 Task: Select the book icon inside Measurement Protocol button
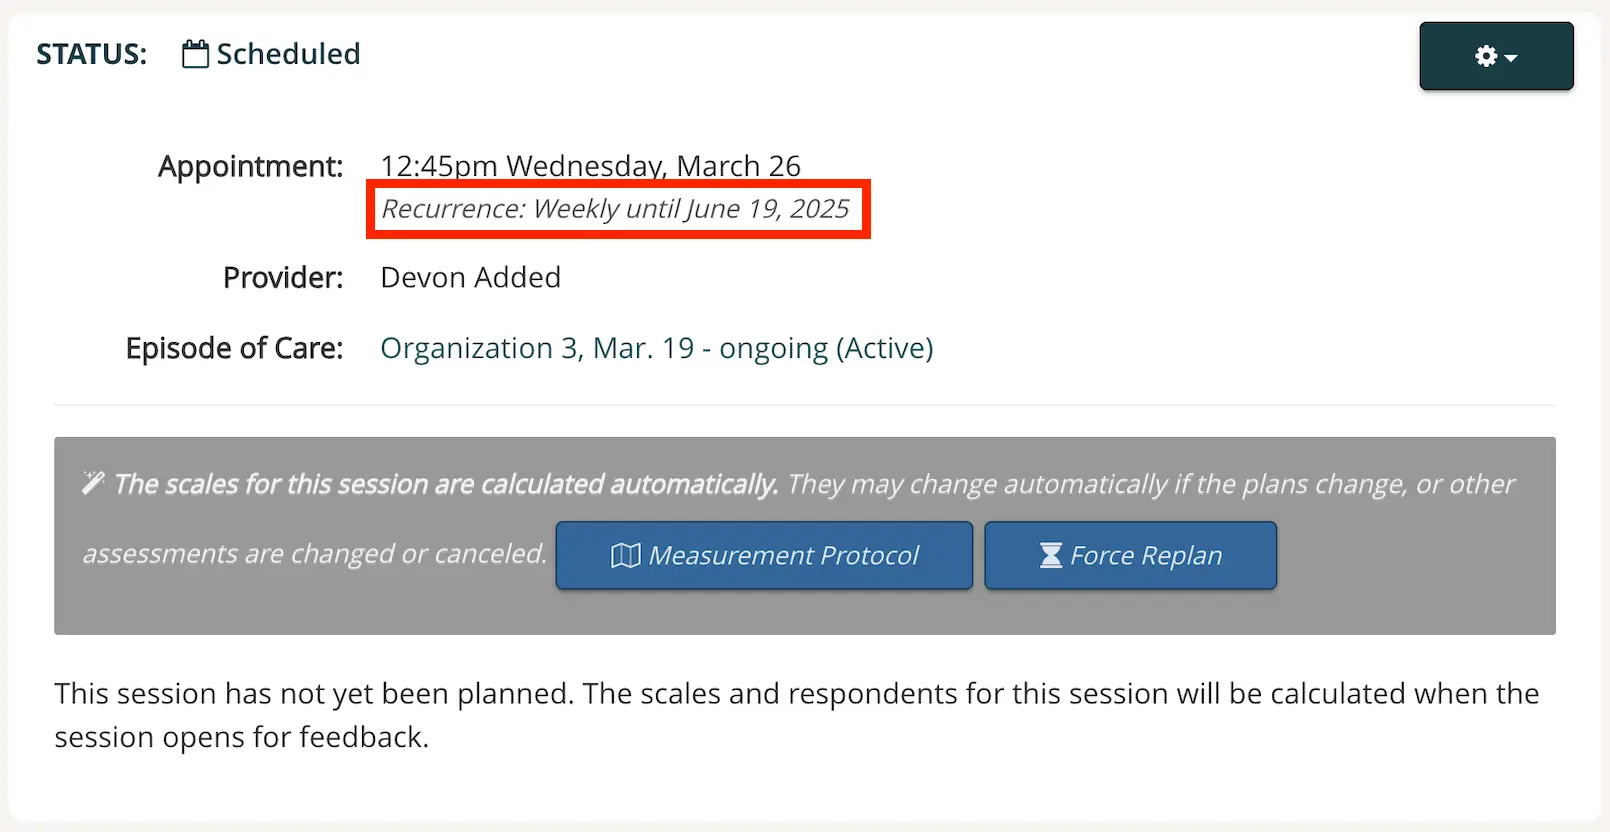pos(626,555)
